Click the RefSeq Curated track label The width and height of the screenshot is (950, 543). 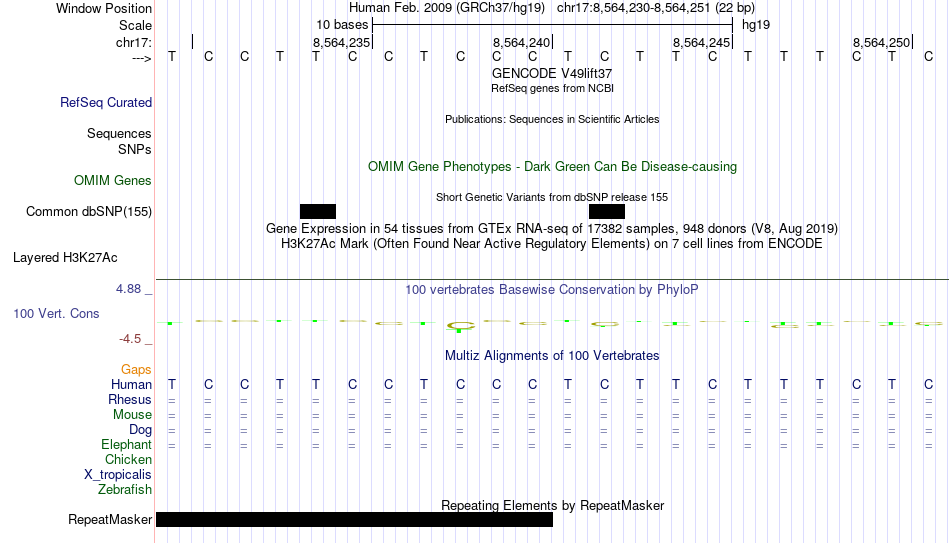pos(106,102)
